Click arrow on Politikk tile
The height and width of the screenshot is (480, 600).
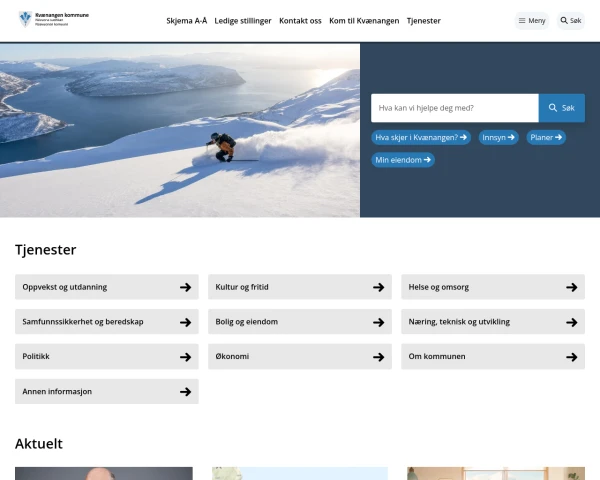186,357
